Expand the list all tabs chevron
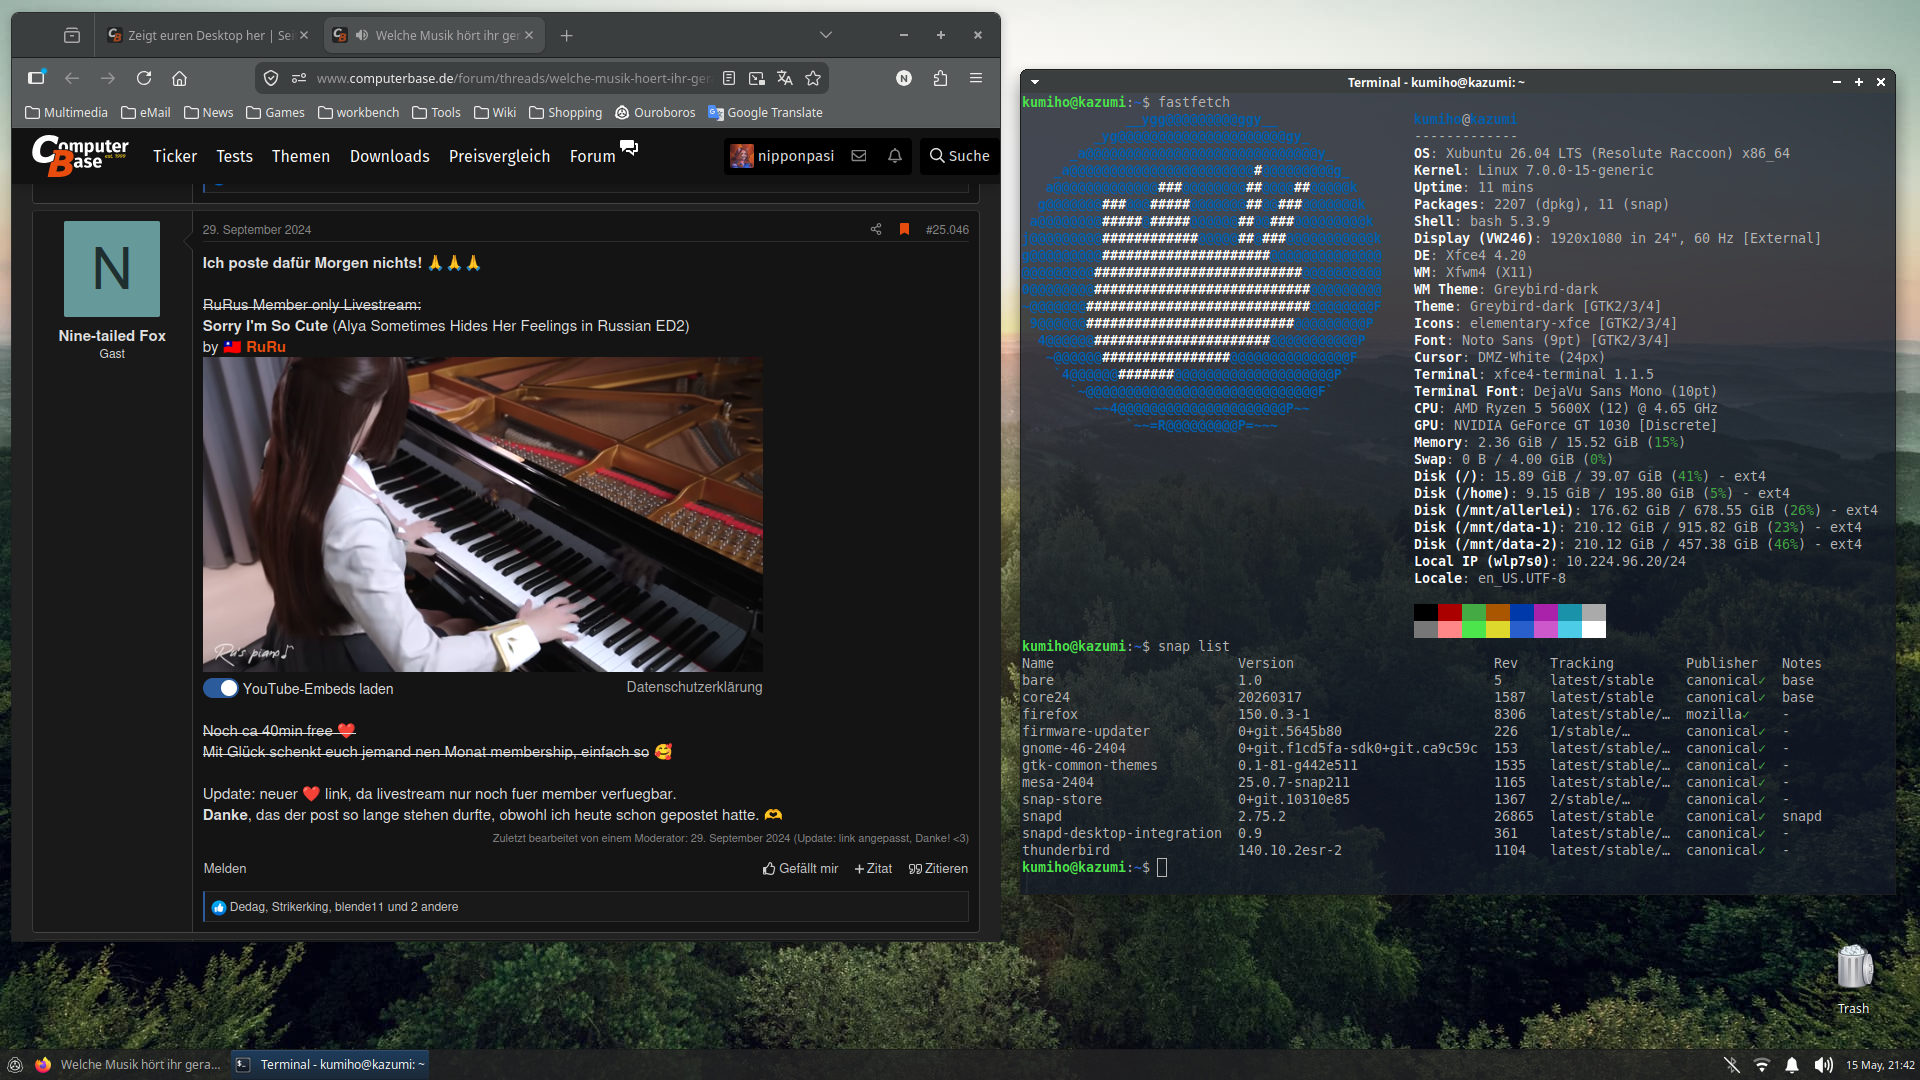Viewport: 1920px width, 1080px height. point(826,35)
